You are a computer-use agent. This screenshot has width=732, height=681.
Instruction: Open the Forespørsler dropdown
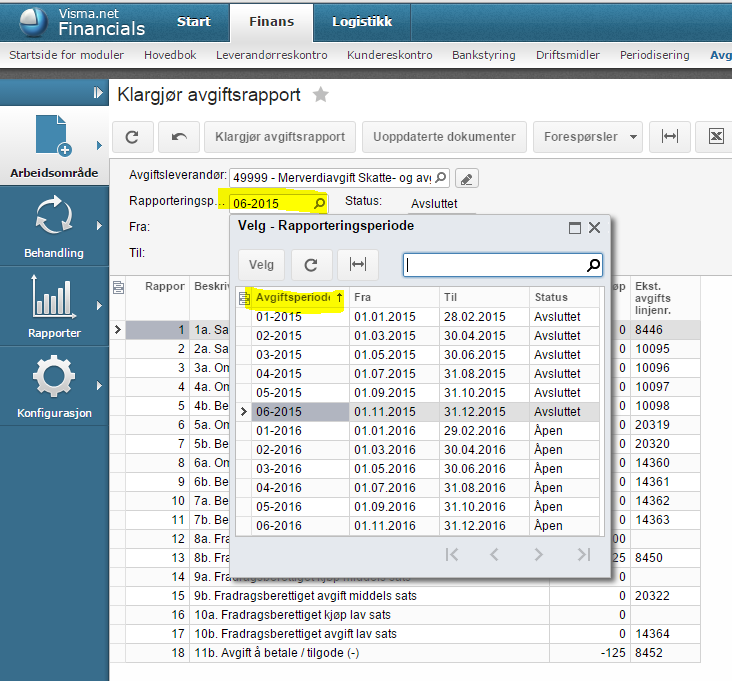coord(588,137)
